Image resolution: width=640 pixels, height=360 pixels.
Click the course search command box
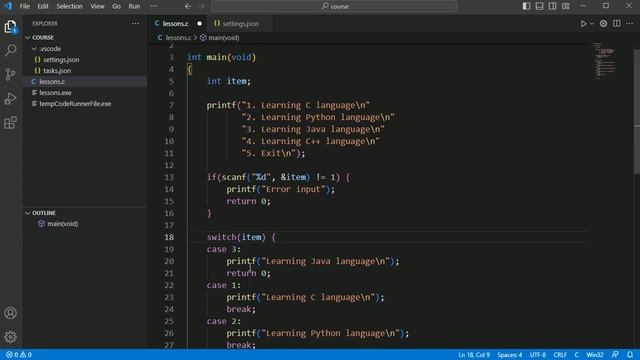334,6
